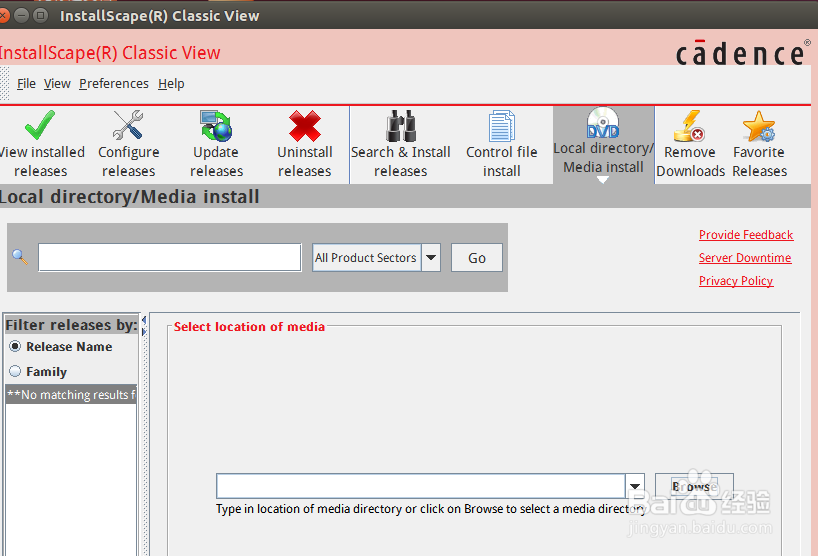This screenshot has width=818, height=556.
Task: Click the media directory location field
Action: 421,486
